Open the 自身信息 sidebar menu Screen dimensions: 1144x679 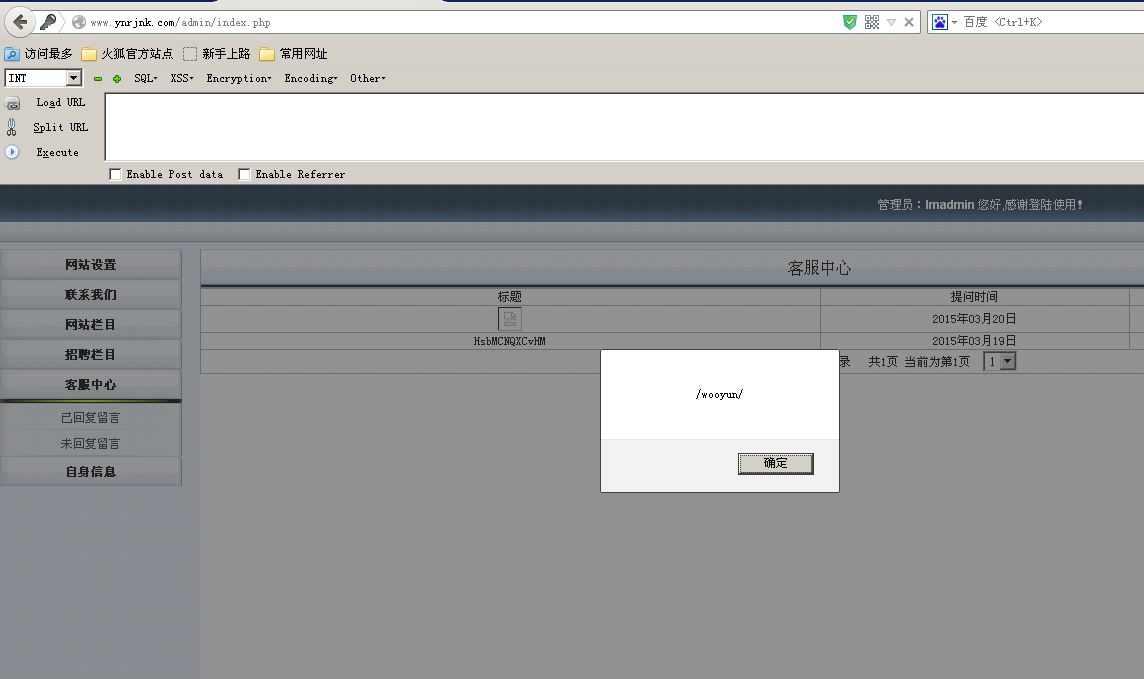tap(90, 472)
